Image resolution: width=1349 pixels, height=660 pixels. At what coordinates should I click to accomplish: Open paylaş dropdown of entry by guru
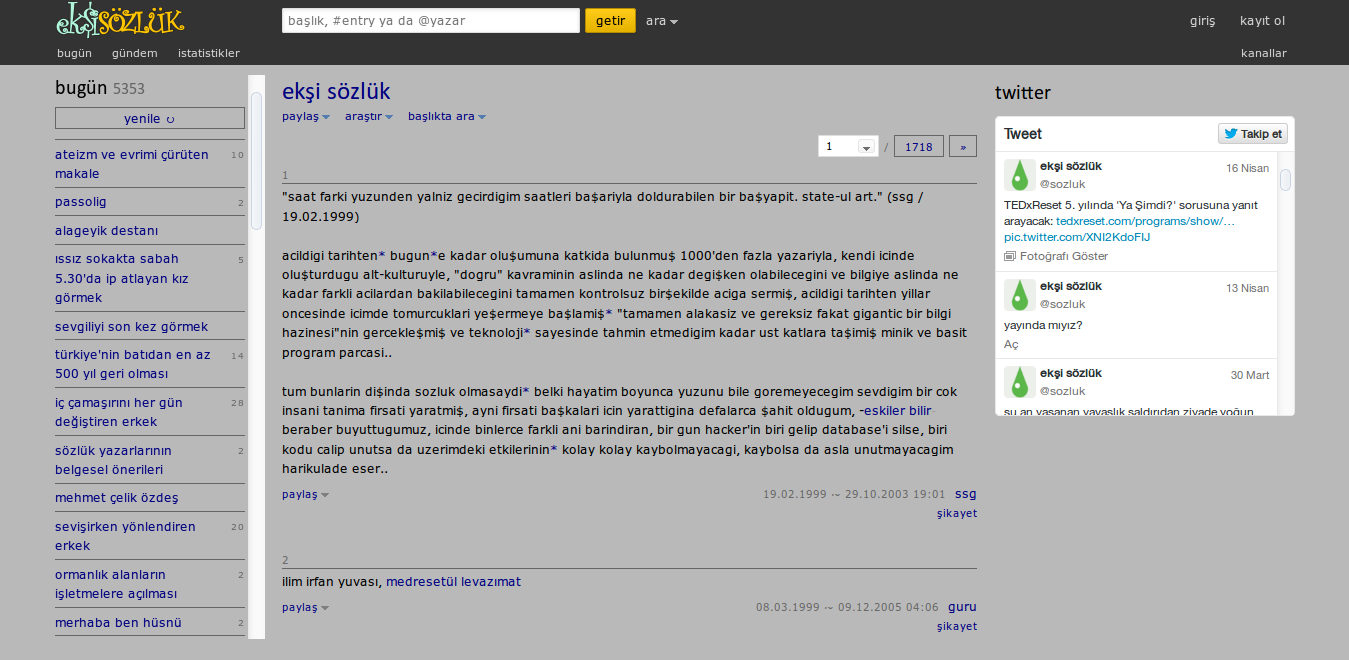pyautogui.click(x=305, y=607)
